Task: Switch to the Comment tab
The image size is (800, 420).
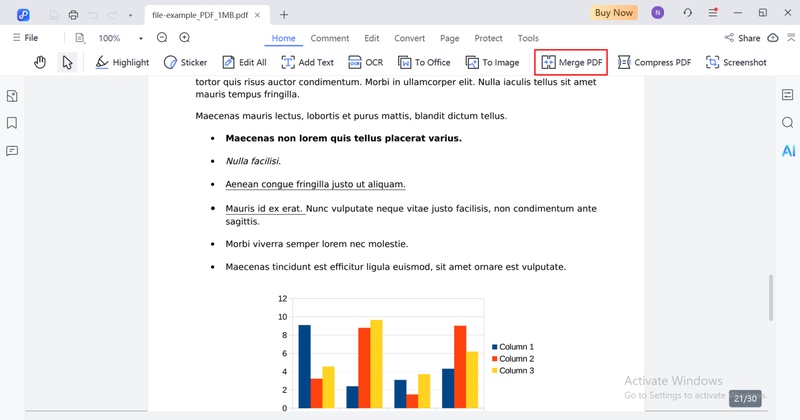Action: click(x=330, y=38)
